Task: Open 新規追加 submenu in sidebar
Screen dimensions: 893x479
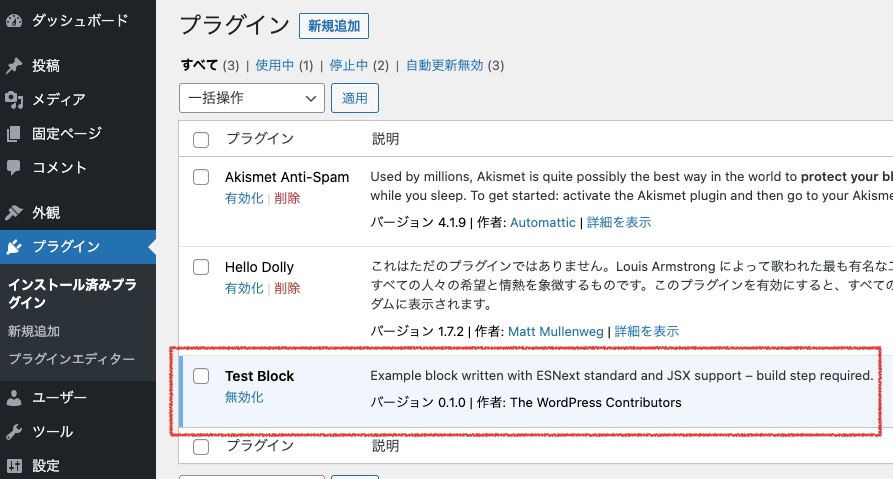Action: 34,331
